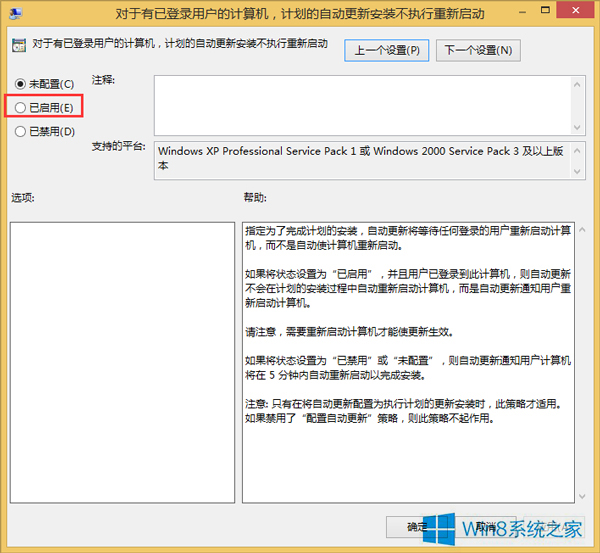Click the supported platforms scroll up arrow
The width and height of the screenshot is (600, 553).
click(x=577, y=151)
